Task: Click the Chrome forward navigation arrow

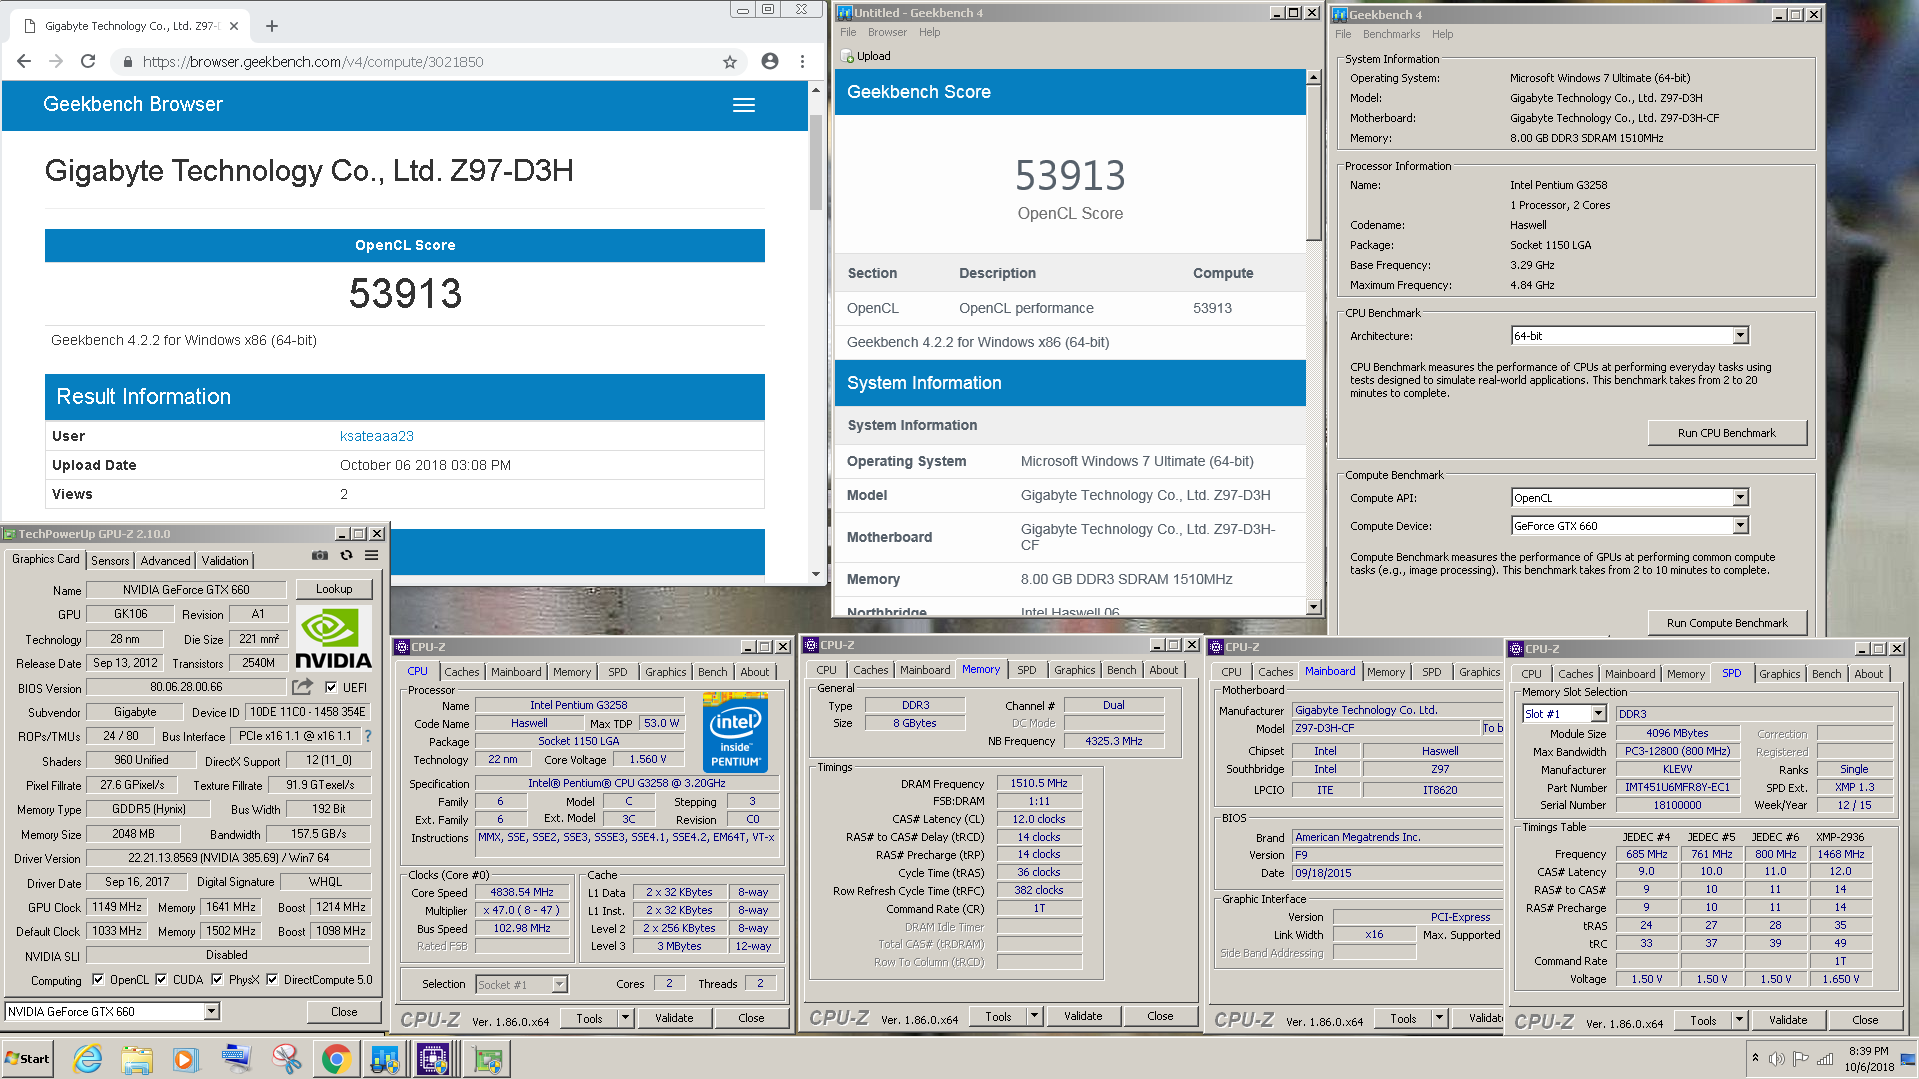Action: [56, 62]
